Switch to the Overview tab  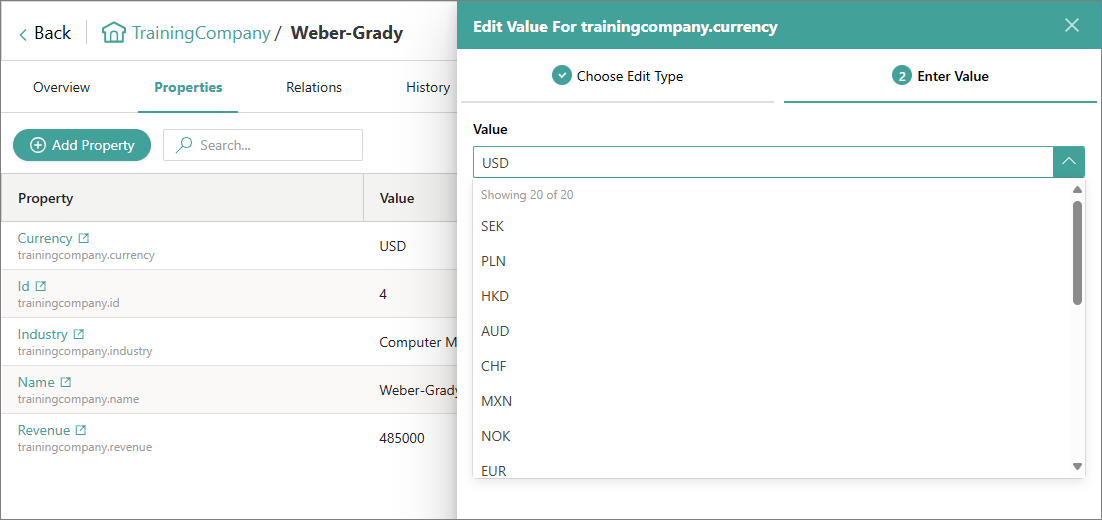(62, 87)
